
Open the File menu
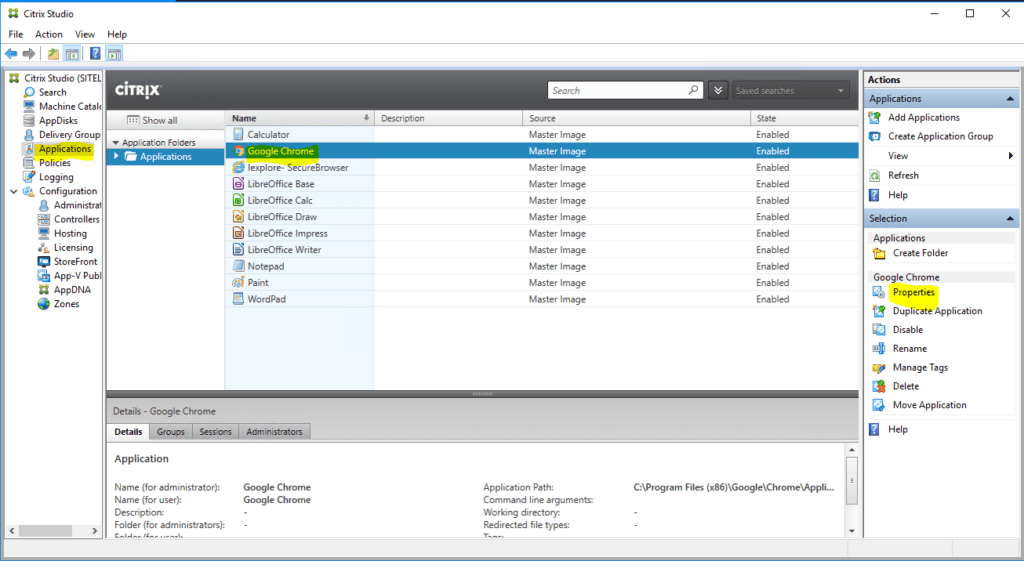click(16, 34)
